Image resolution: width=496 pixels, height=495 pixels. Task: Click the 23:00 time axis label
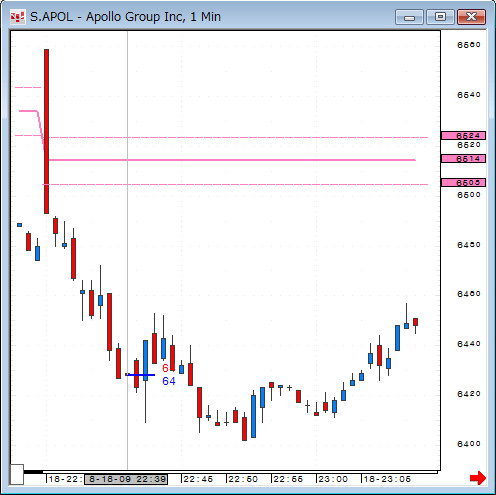point(333,479)
